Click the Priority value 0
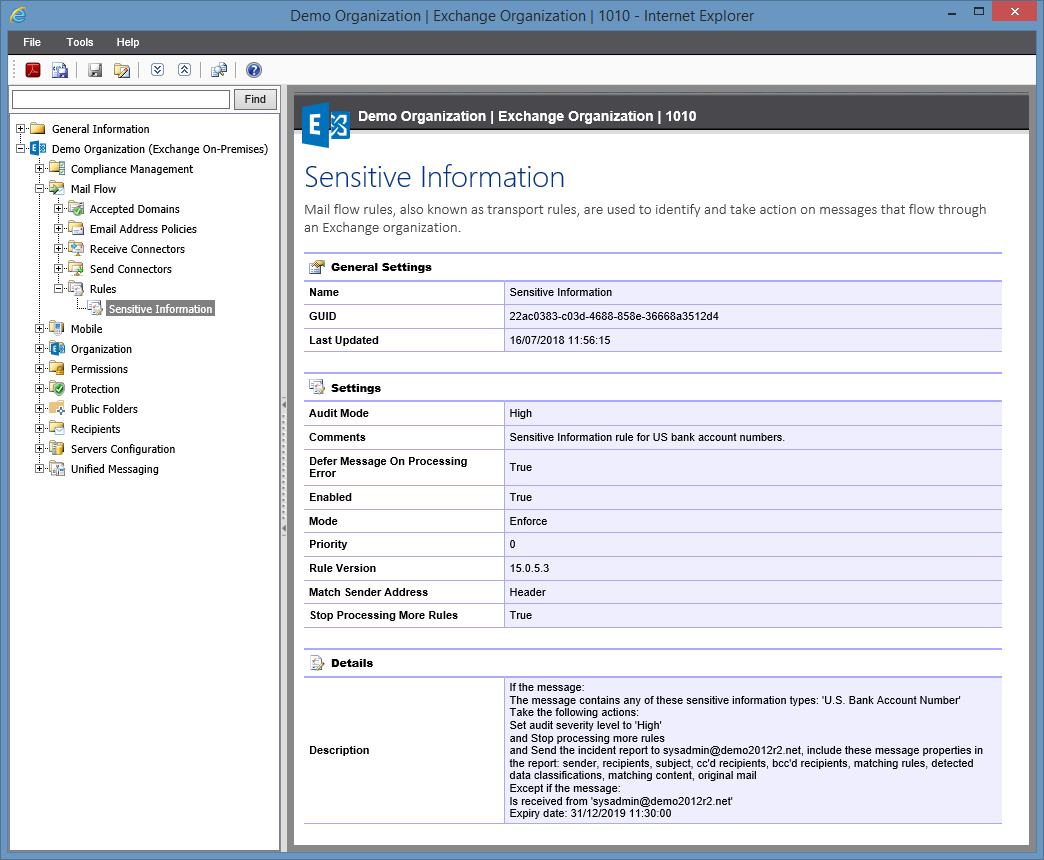 tap(512, 544)
